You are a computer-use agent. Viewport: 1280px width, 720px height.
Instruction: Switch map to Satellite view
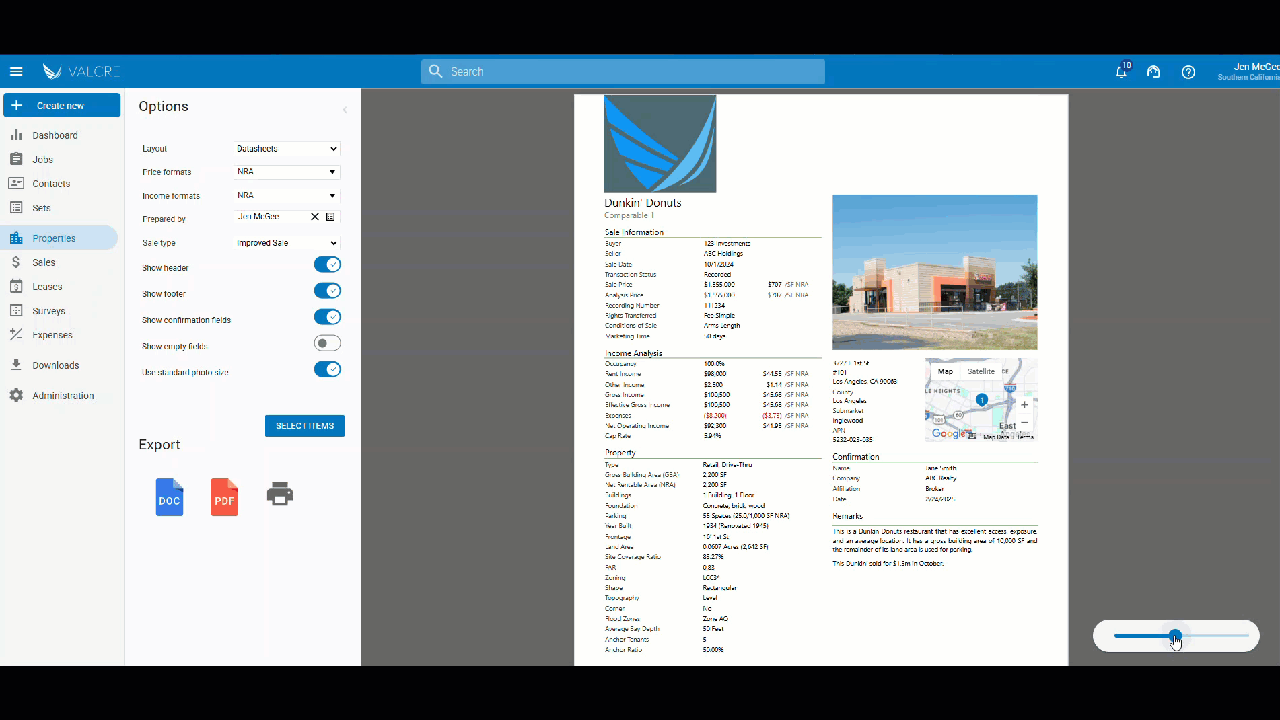(x=981, y=371)
